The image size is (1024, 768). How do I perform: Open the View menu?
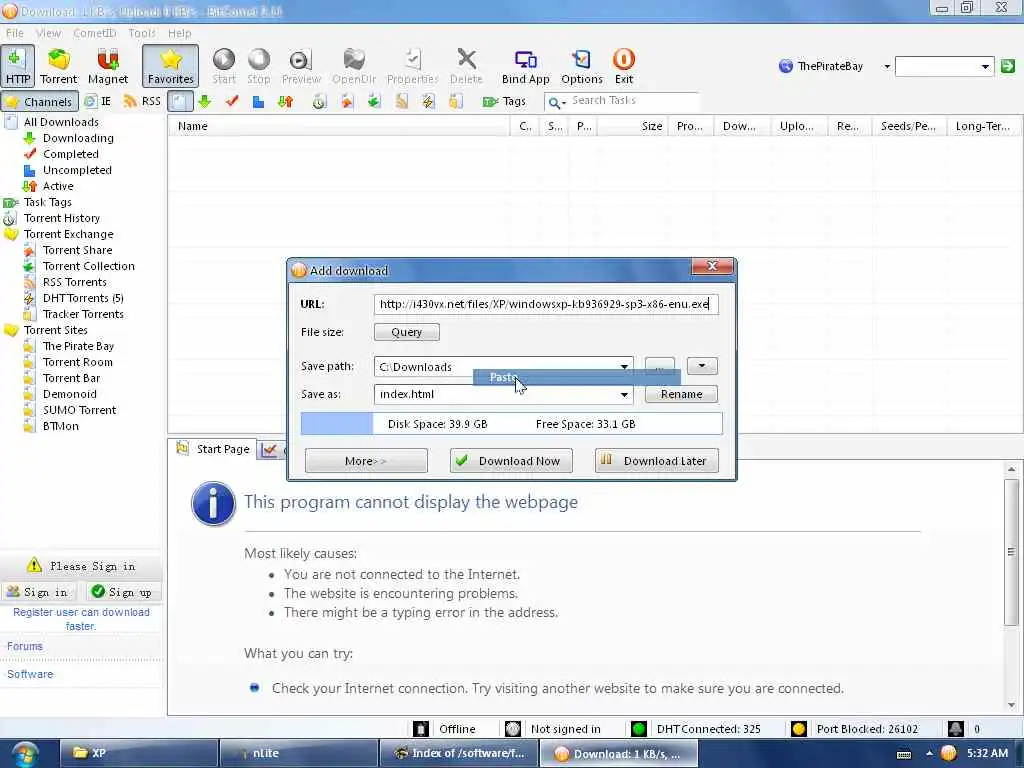[x=48, y=33]
